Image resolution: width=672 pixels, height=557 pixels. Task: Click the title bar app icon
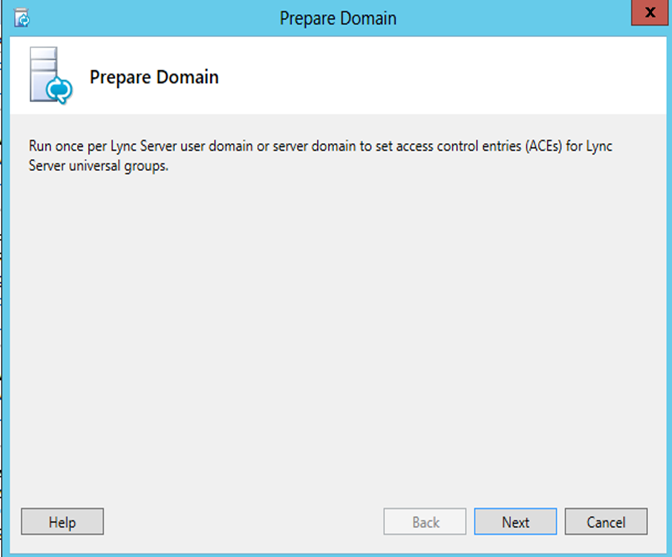[22, 18]
